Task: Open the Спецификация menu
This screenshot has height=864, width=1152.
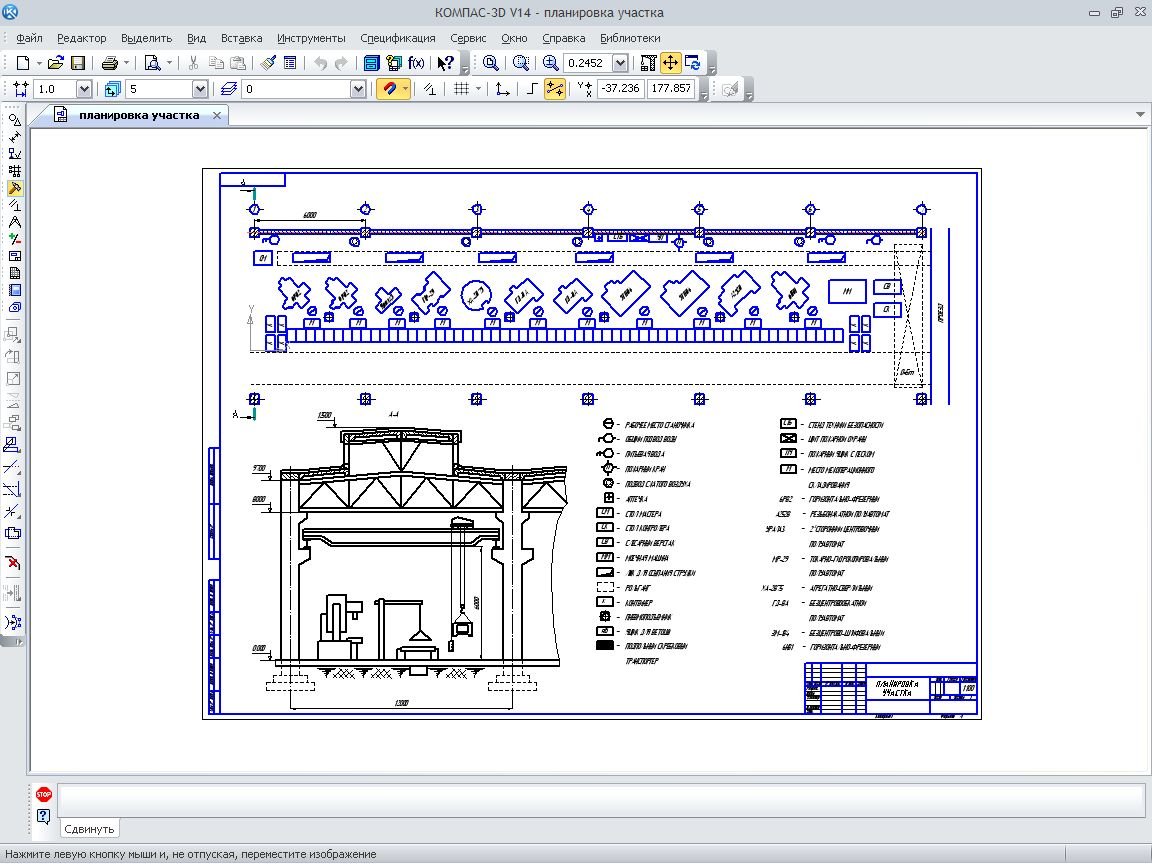Action: (398, 38)
